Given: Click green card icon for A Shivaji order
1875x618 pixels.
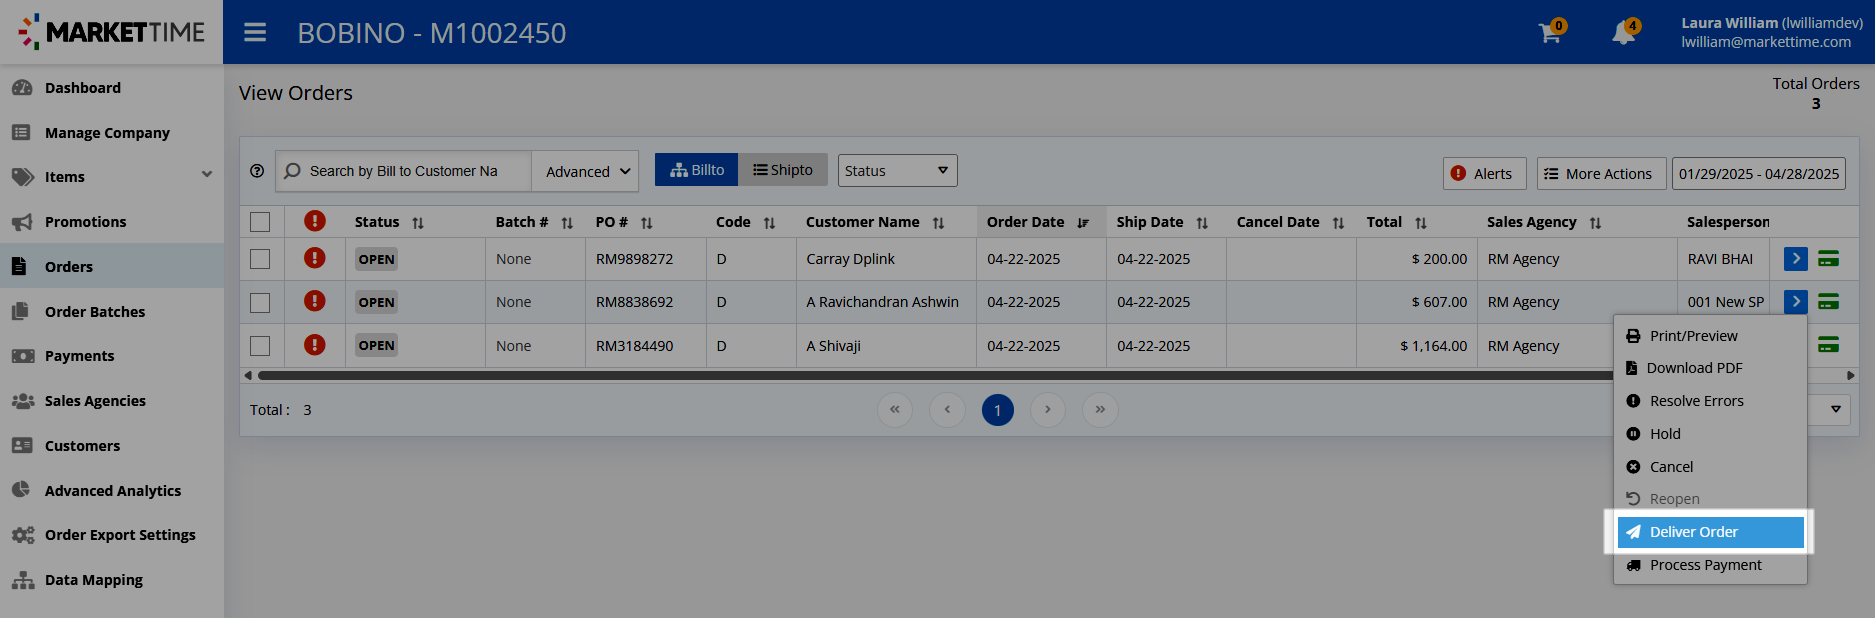Looking at the screenshot, I should click(1828, 345).
